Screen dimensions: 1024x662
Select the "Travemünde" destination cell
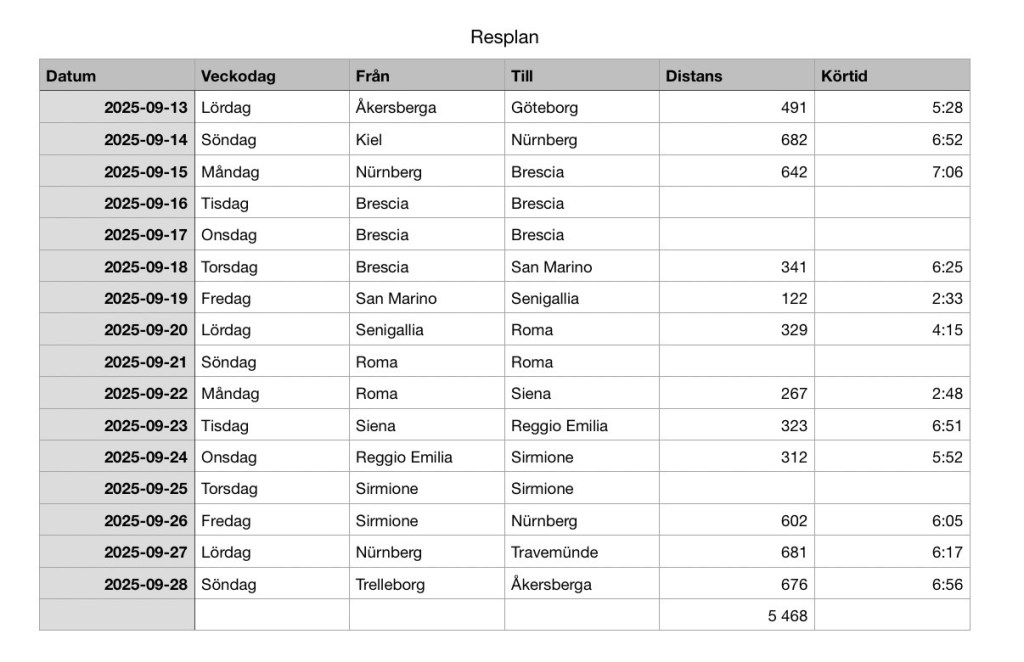pos(556,552)
